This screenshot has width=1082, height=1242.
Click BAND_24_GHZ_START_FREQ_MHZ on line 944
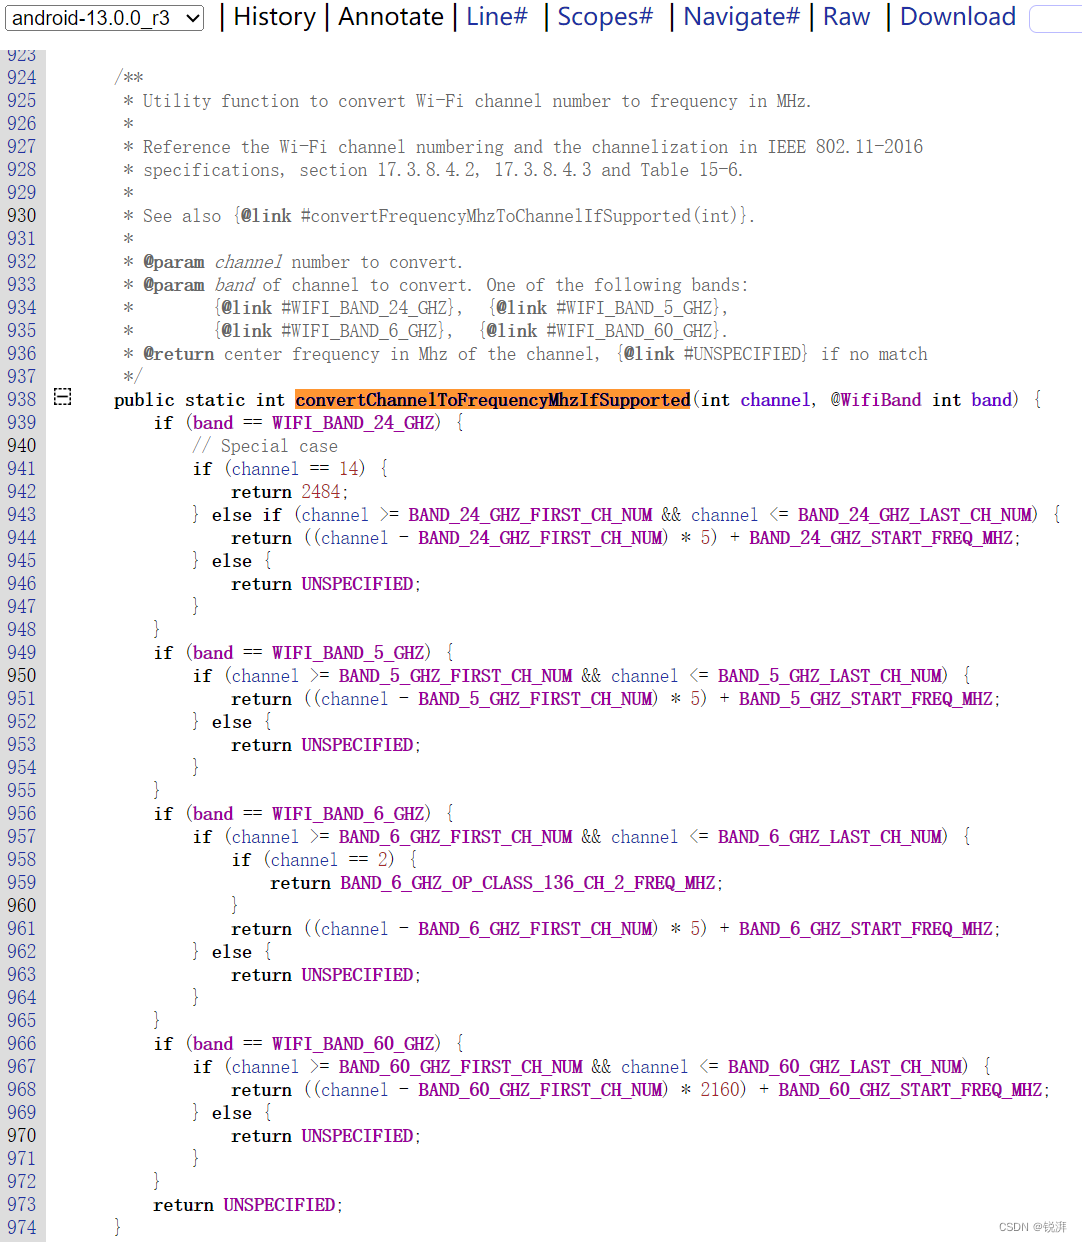point(881,538)
